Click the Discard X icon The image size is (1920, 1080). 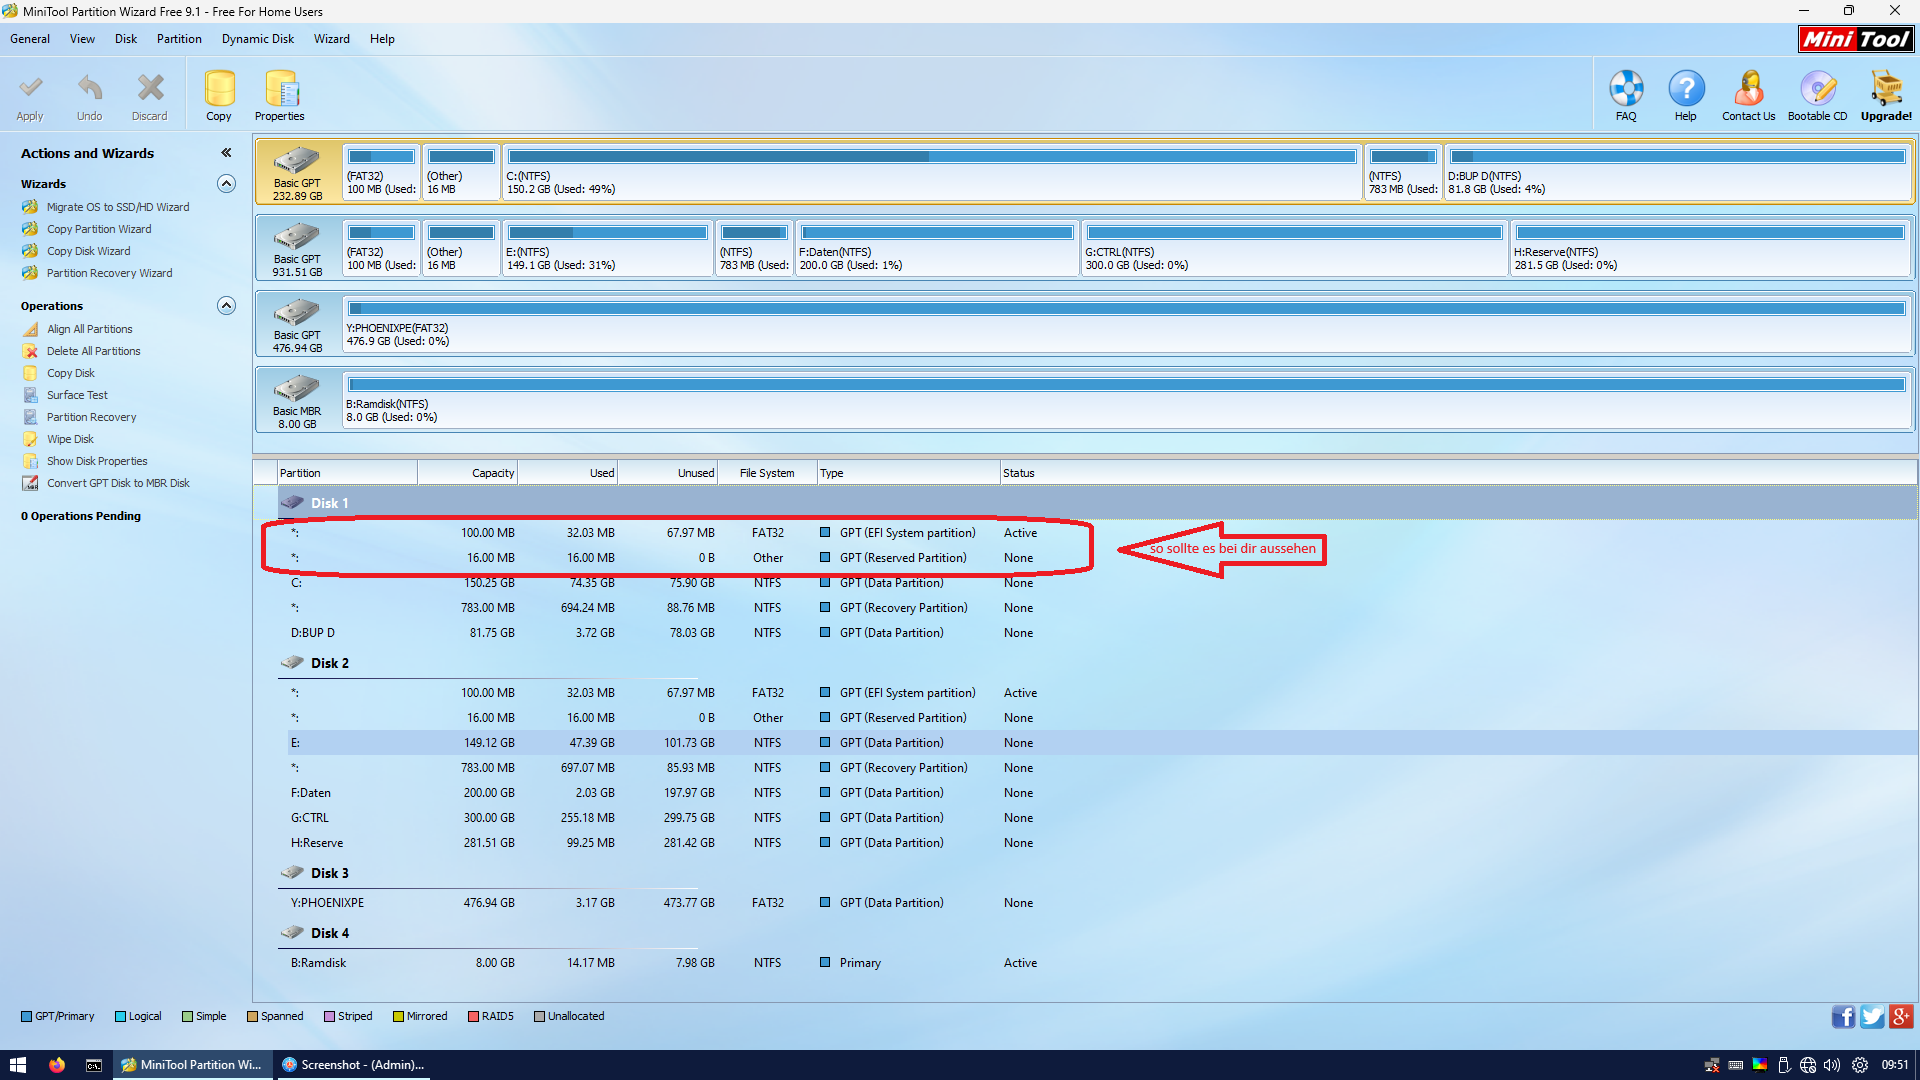point(150,89)
